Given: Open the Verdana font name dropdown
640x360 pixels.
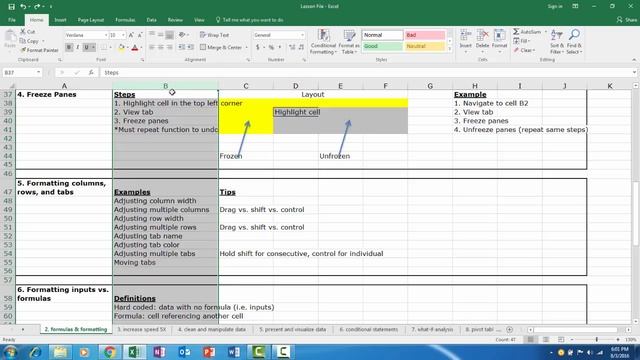Looking at the screenshot, I should (x=106, y=35).
